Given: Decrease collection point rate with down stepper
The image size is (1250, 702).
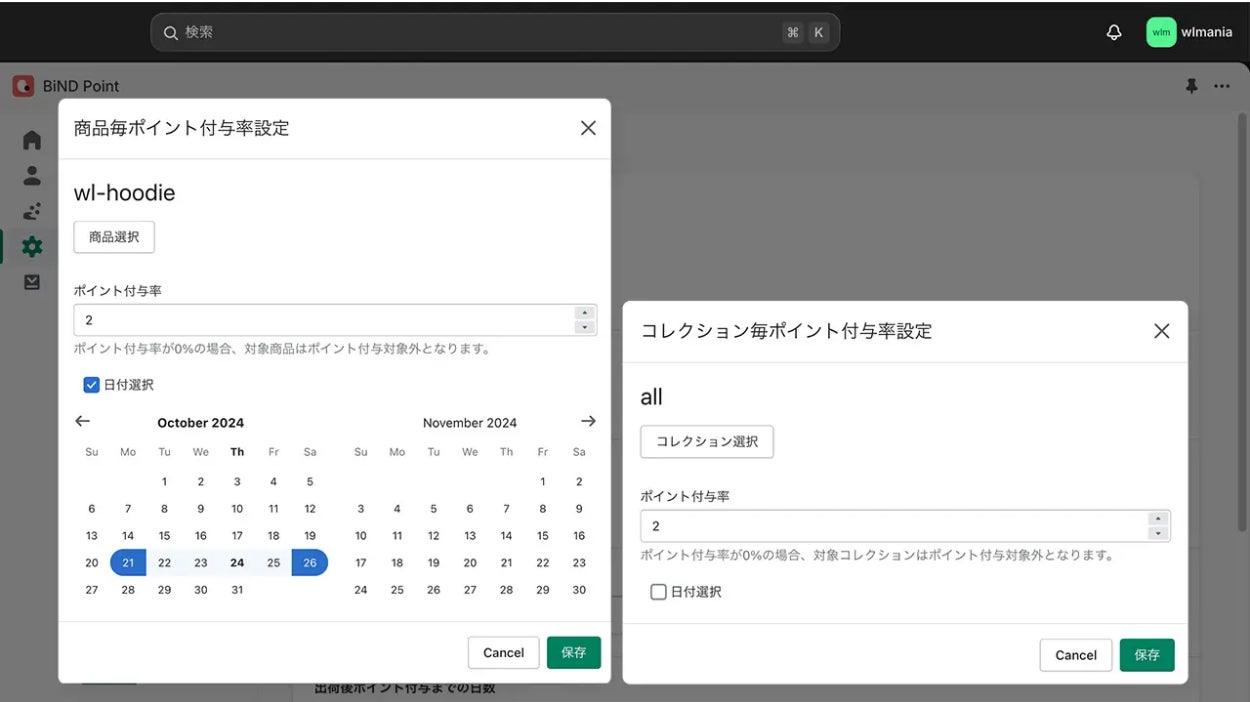Looking at the screenshot, I should 1158,533.
